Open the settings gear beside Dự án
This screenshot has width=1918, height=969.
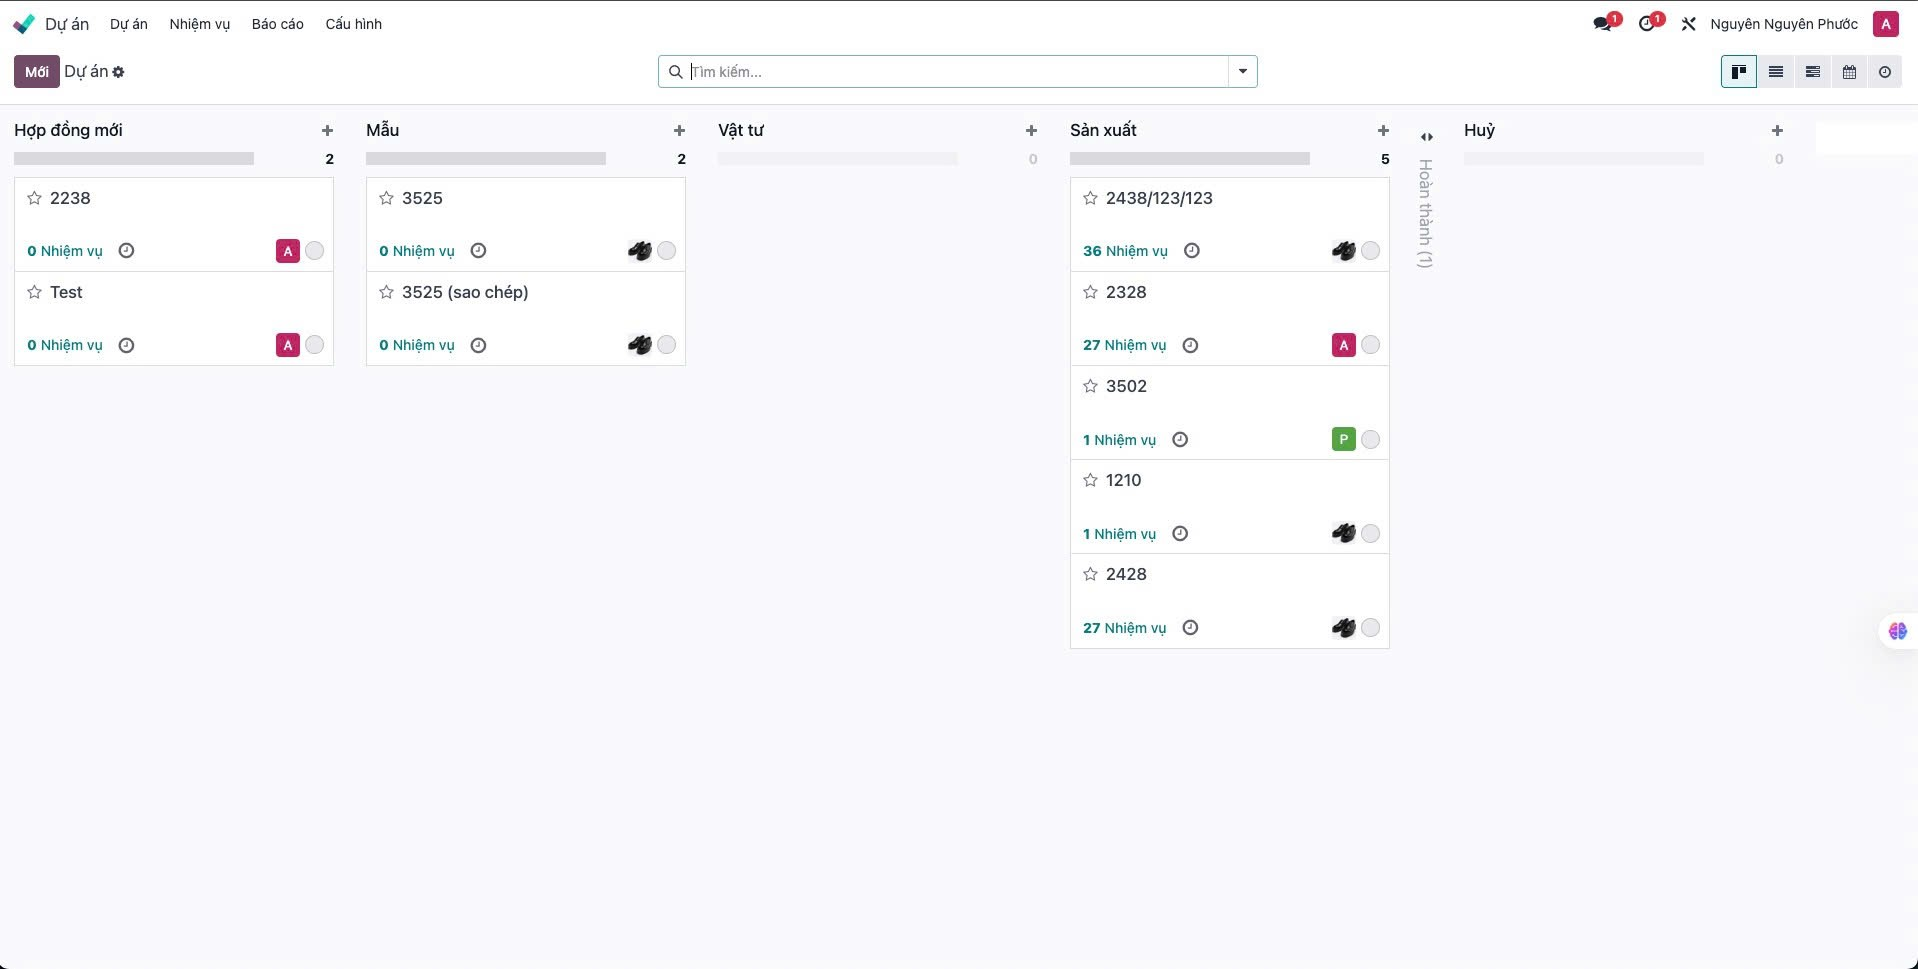point(119,72)
